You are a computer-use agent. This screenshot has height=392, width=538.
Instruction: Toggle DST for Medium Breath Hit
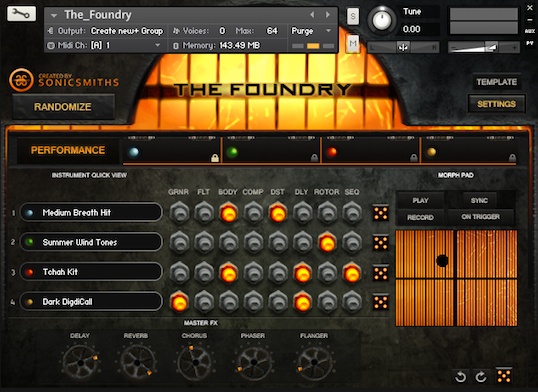point(278,213)
